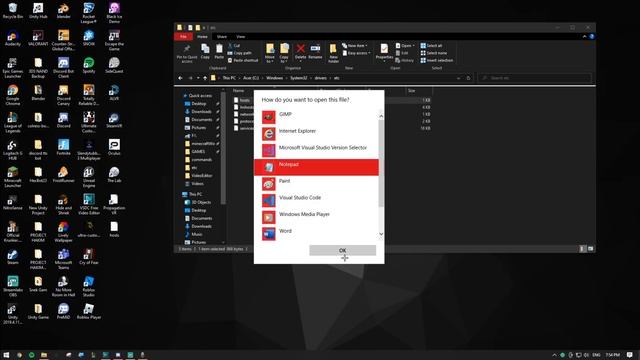Open the Copy to dropdown
640x360 pixels.
pos(284,53)
